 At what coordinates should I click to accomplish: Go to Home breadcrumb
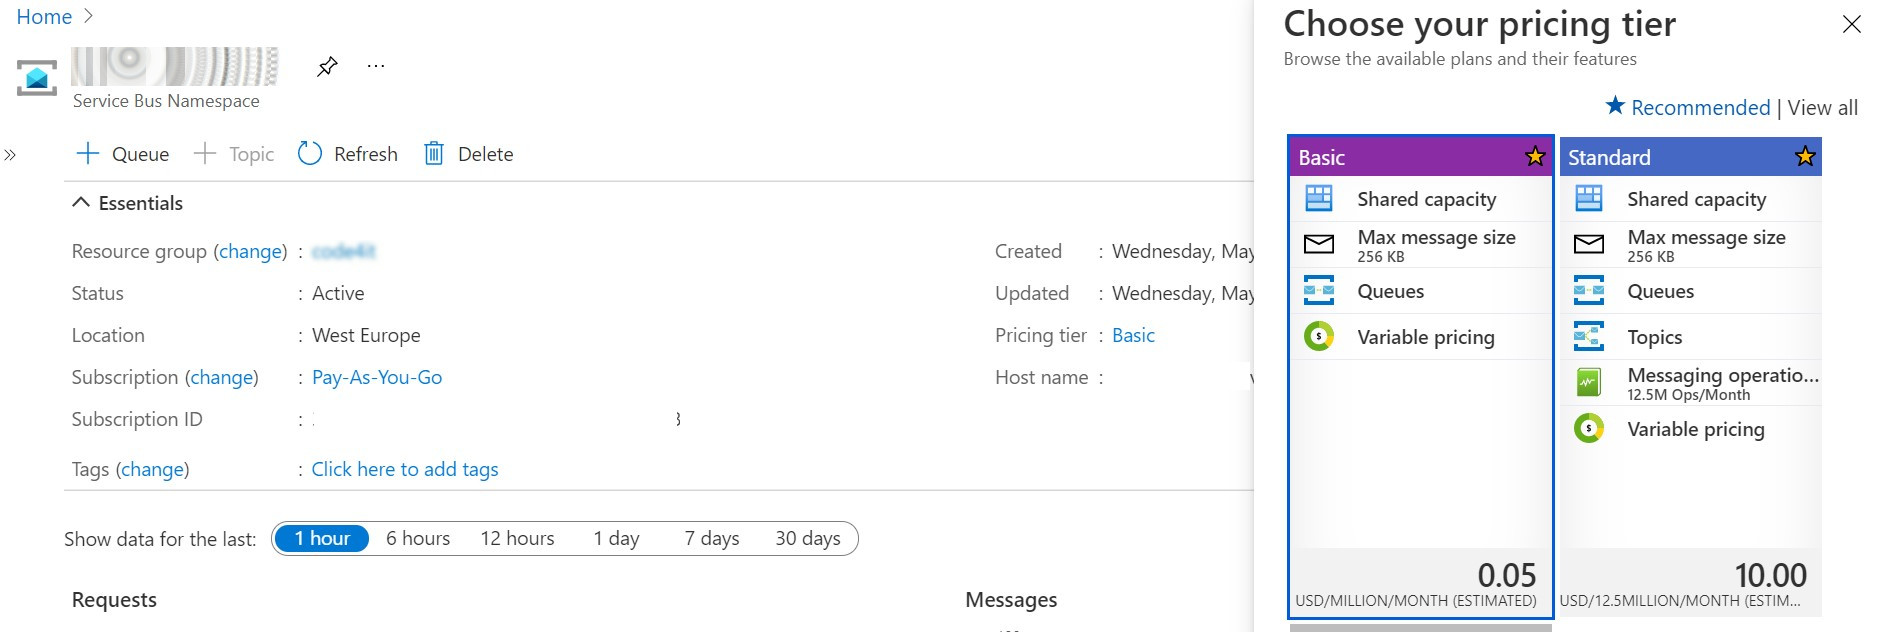44,17
